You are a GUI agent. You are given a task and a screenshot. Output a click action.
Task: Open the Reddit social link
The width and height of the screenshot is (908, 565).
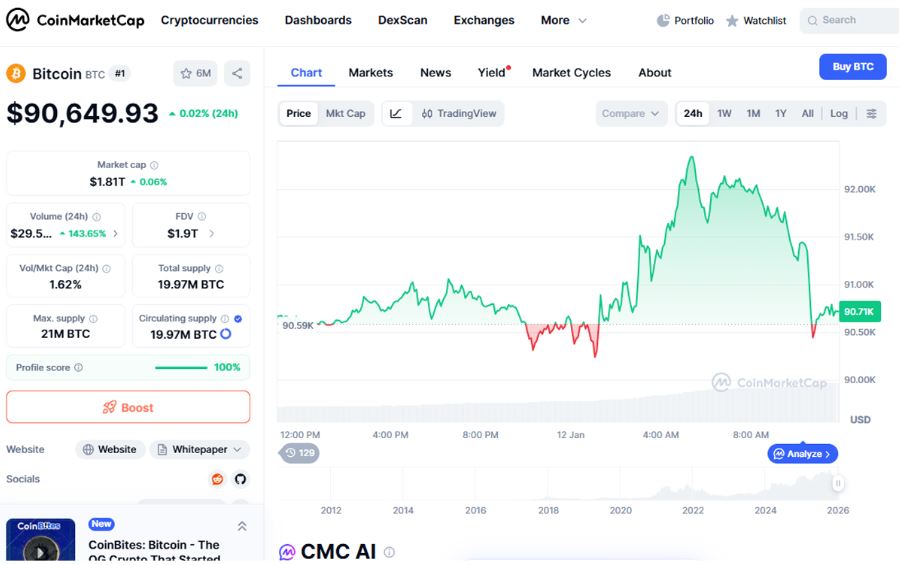pyautogui.click(x=217, y=479)
